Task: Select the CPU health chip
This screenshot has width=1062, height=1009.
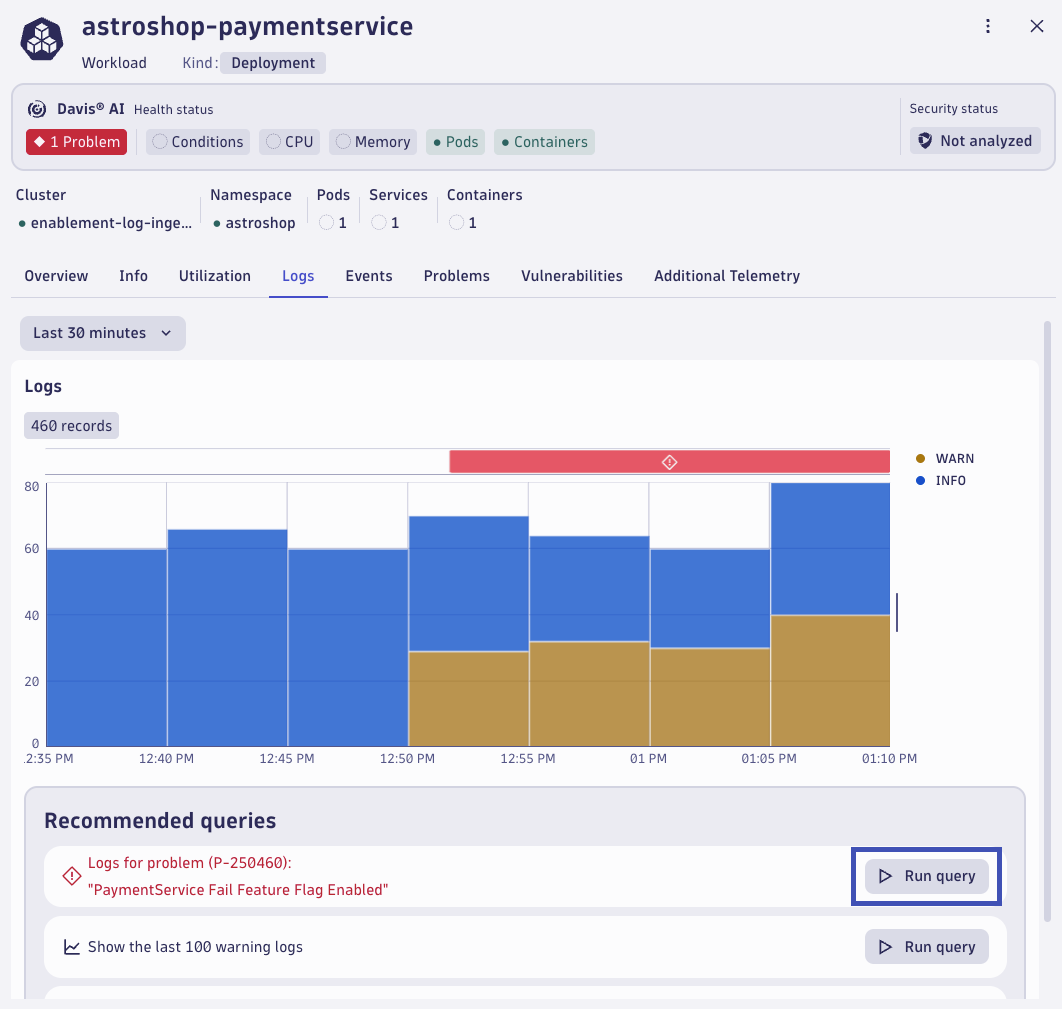Action: pos(289,142)
